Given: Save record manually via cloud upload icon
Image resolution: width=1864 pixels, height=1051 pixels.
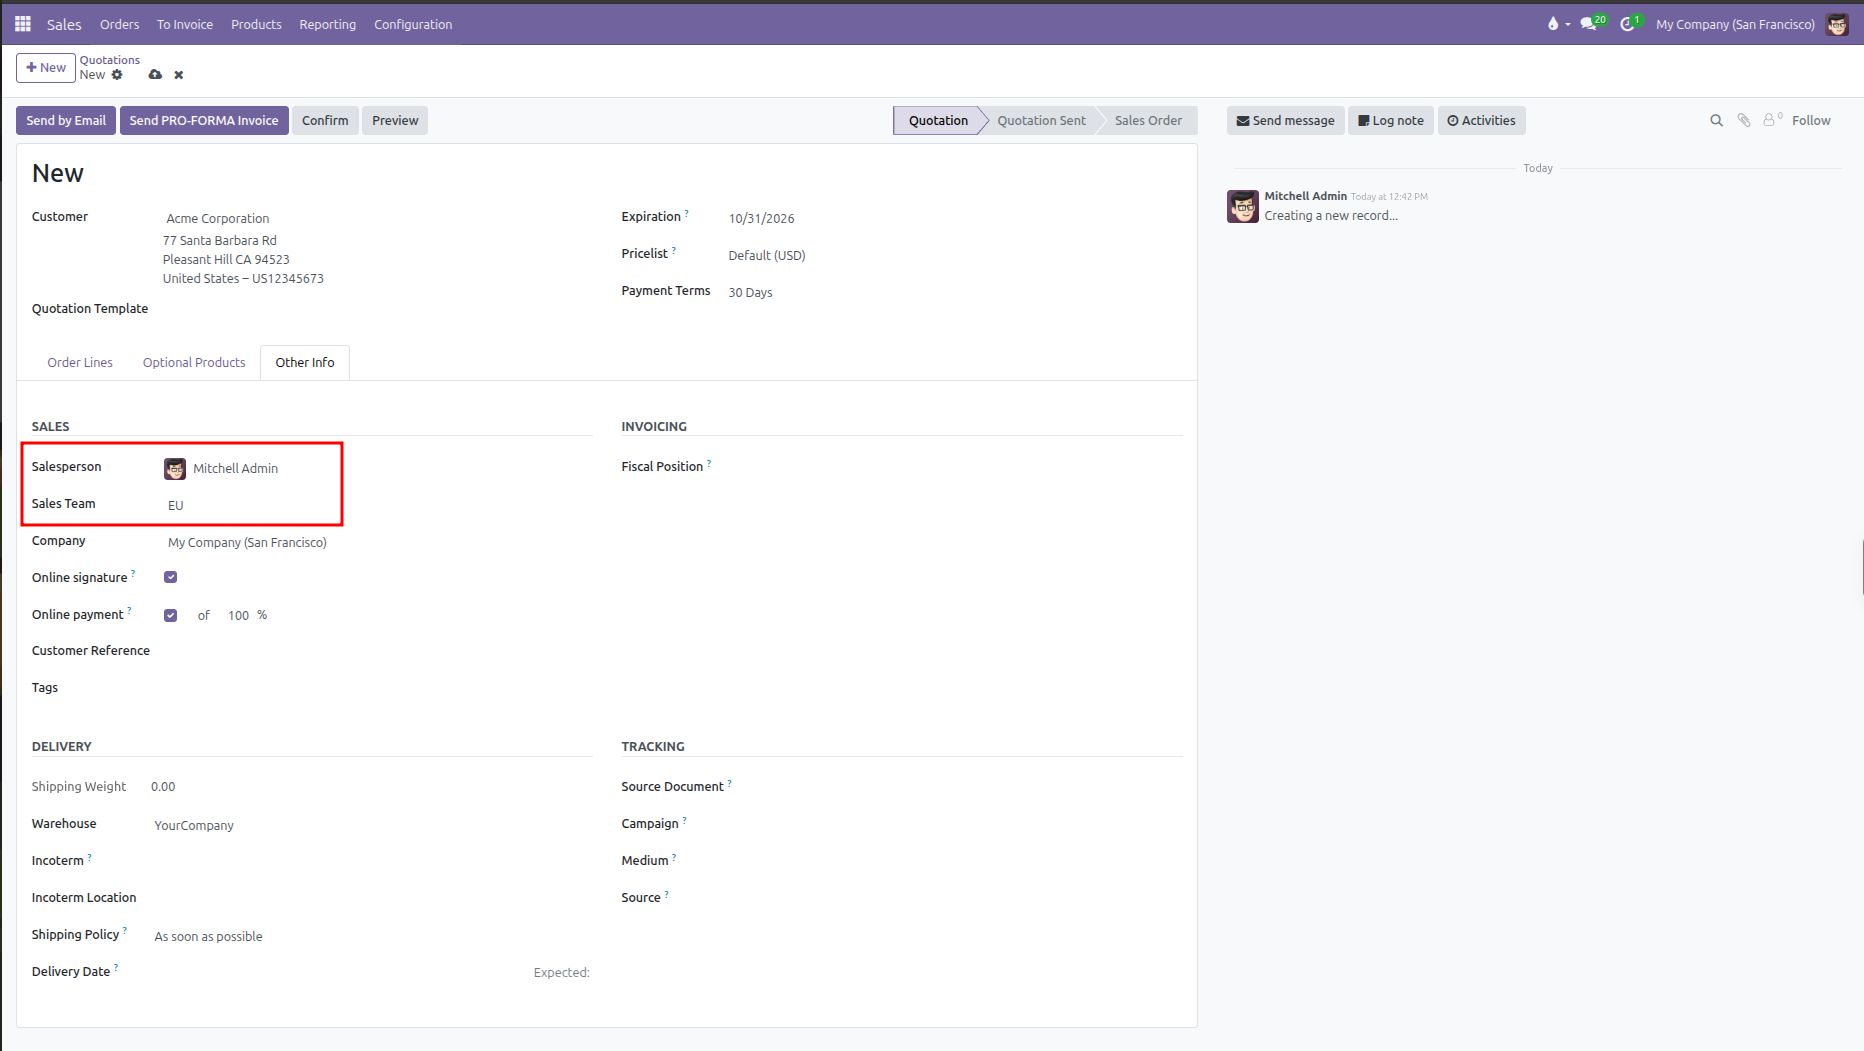Looking at the screenshot, I should 155,75.
